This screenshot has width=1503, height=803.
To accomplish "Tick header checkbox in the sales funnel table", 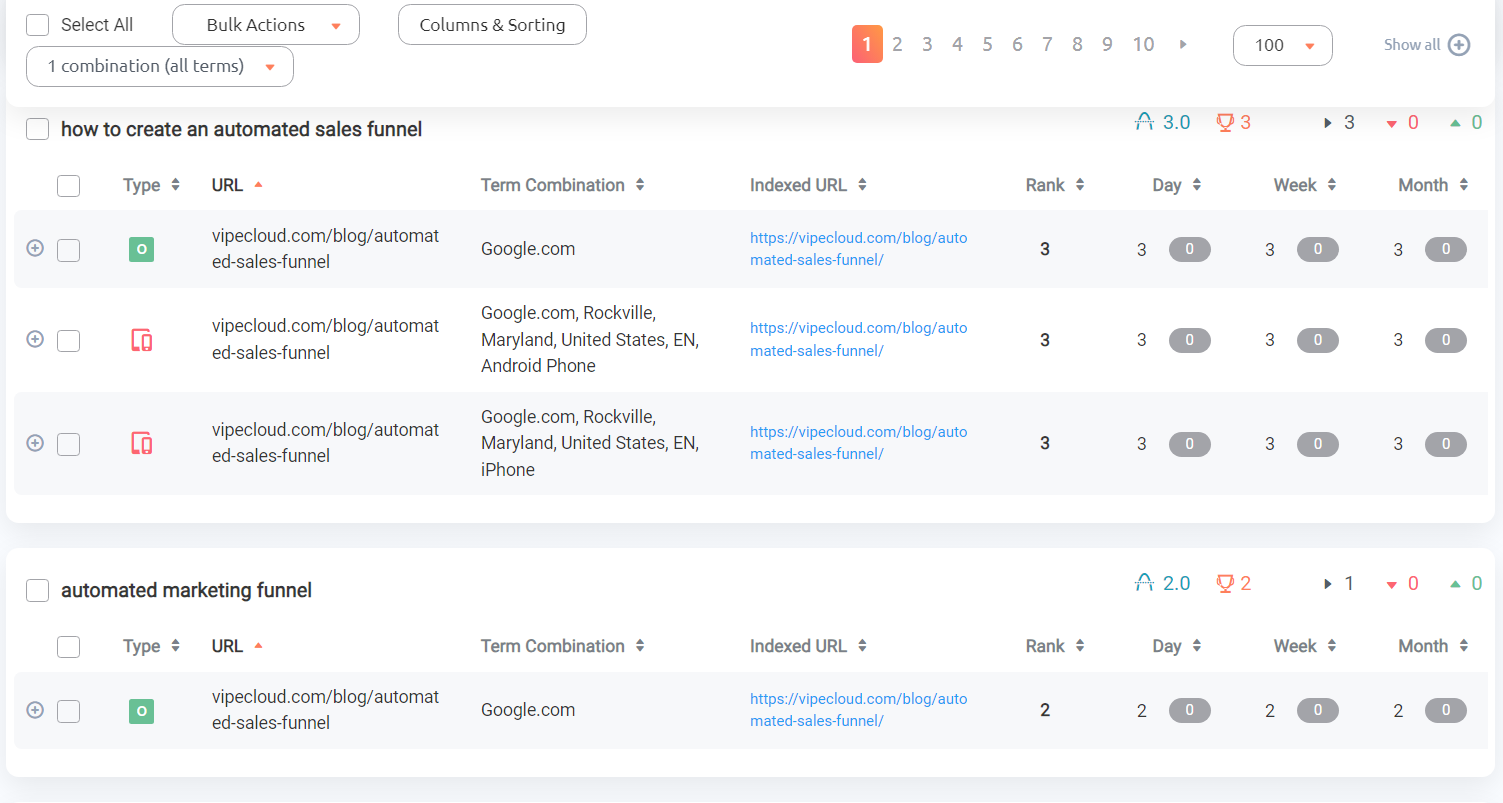I will [x=69, y=185].
